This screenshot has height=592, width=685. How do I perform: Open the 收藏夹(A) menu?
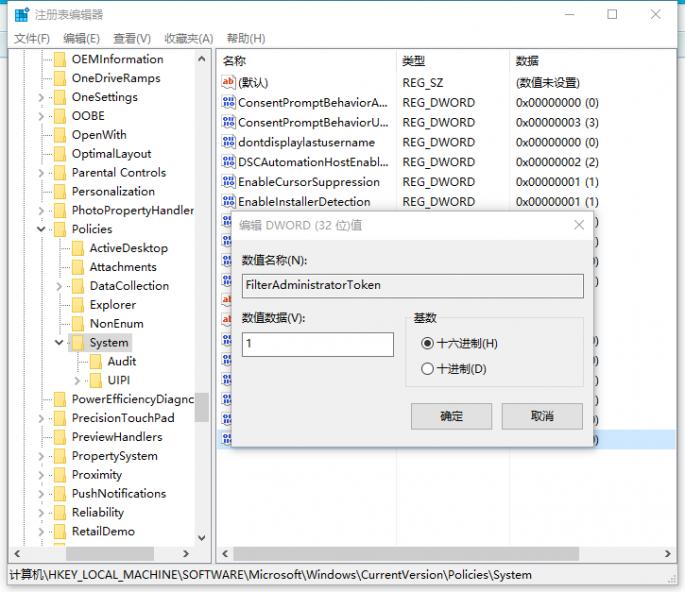[x=189, y=38]
